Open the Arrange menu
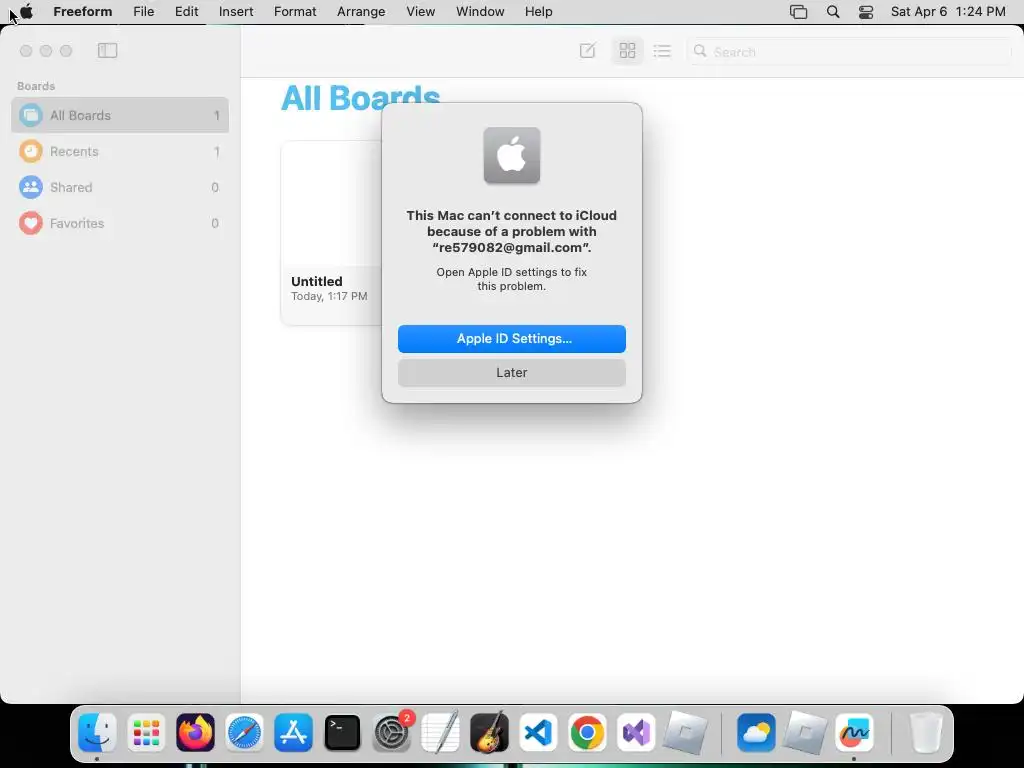 click(x=360, y=12)
